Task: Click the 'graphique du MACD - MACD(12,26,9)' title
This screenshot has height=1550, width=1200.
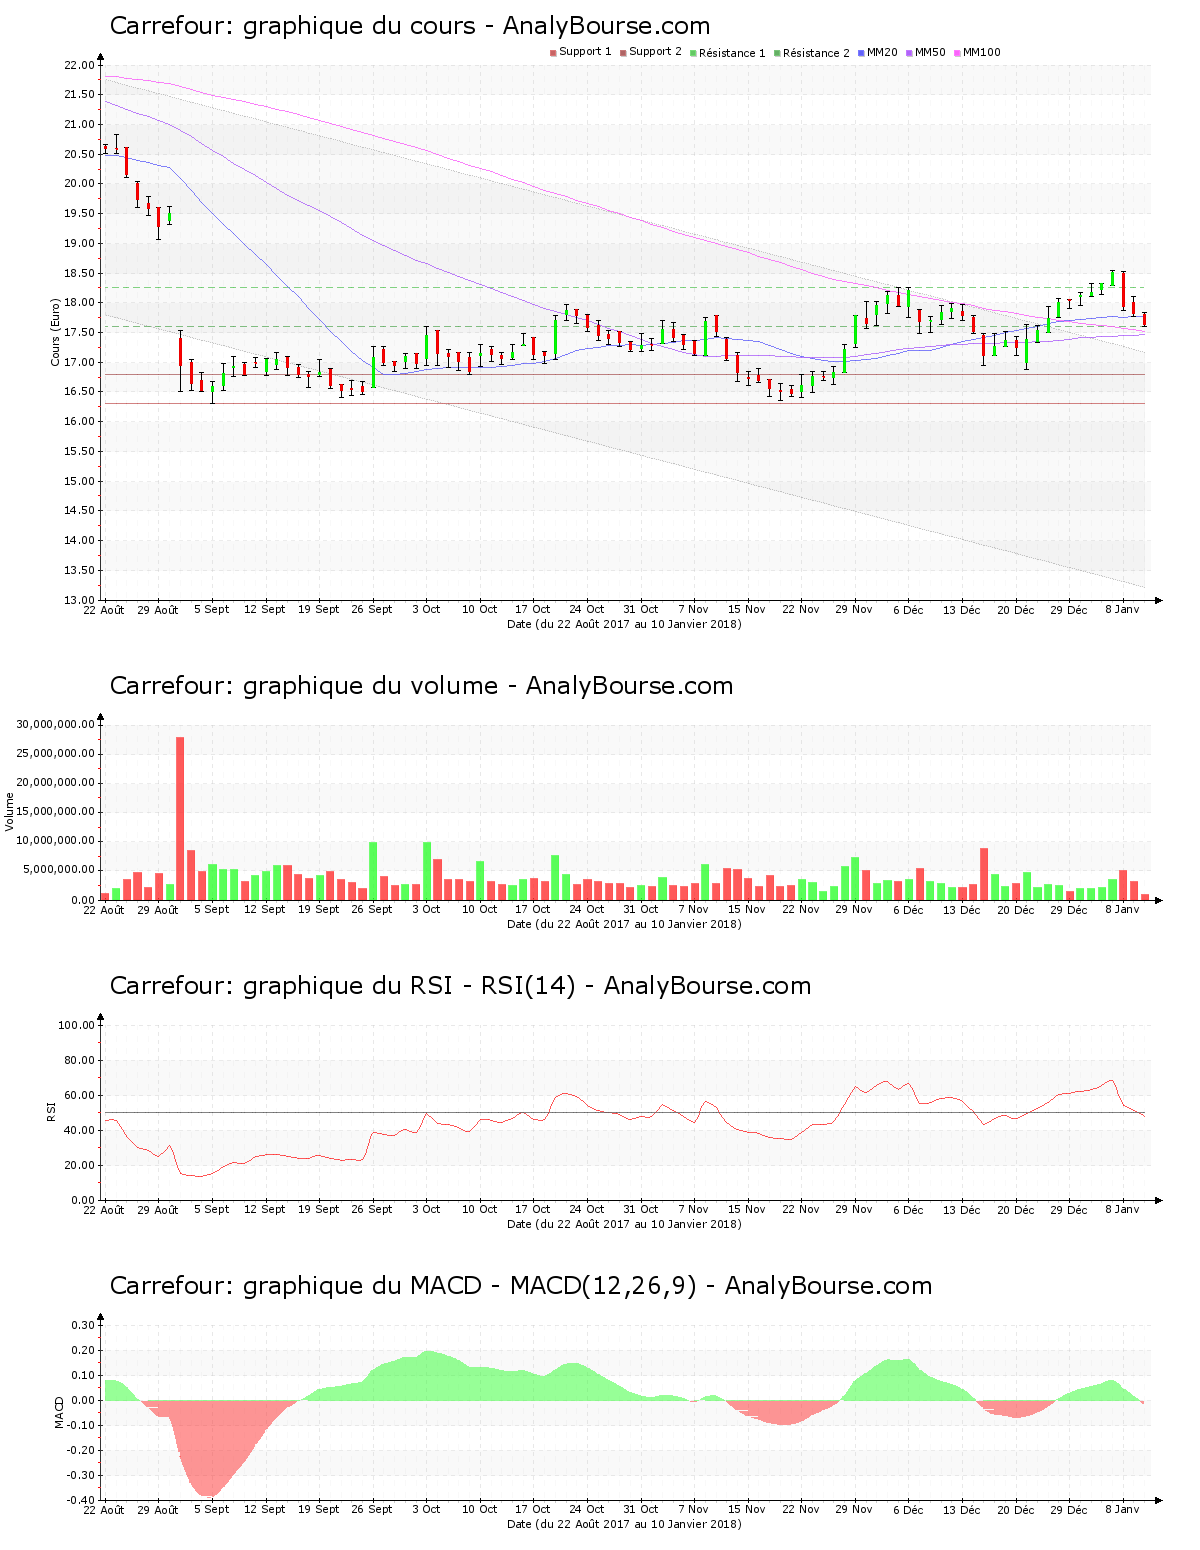Action: pyautogui.click(x=469, y=1286)
